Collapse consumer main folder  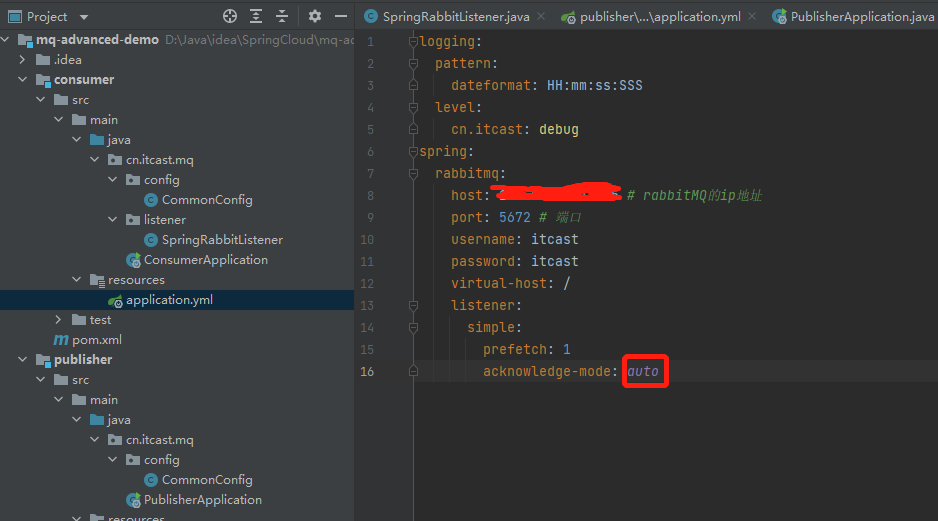tap(58, 120)
